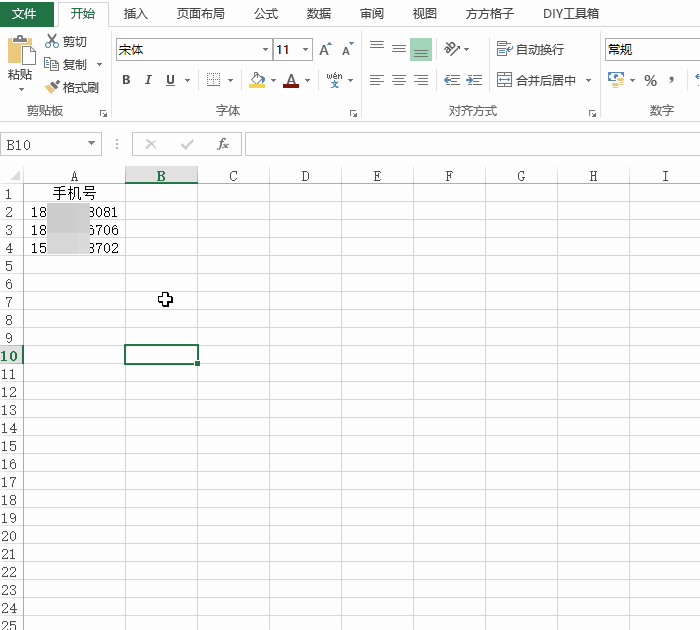Apply borders using the border icon
This screenshot has width=700, height=630.
click(x=213, y=80)
